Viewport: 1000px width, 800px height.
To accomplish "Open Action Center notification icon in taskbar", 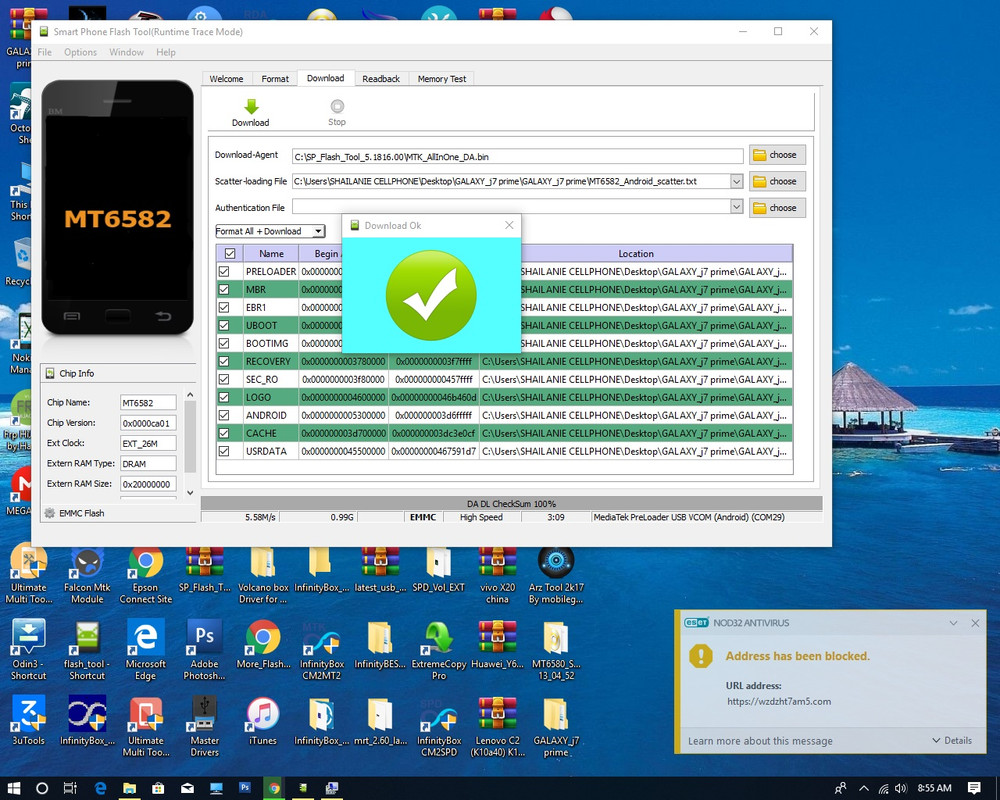I will pyautogui.click(x=974, y=788).
